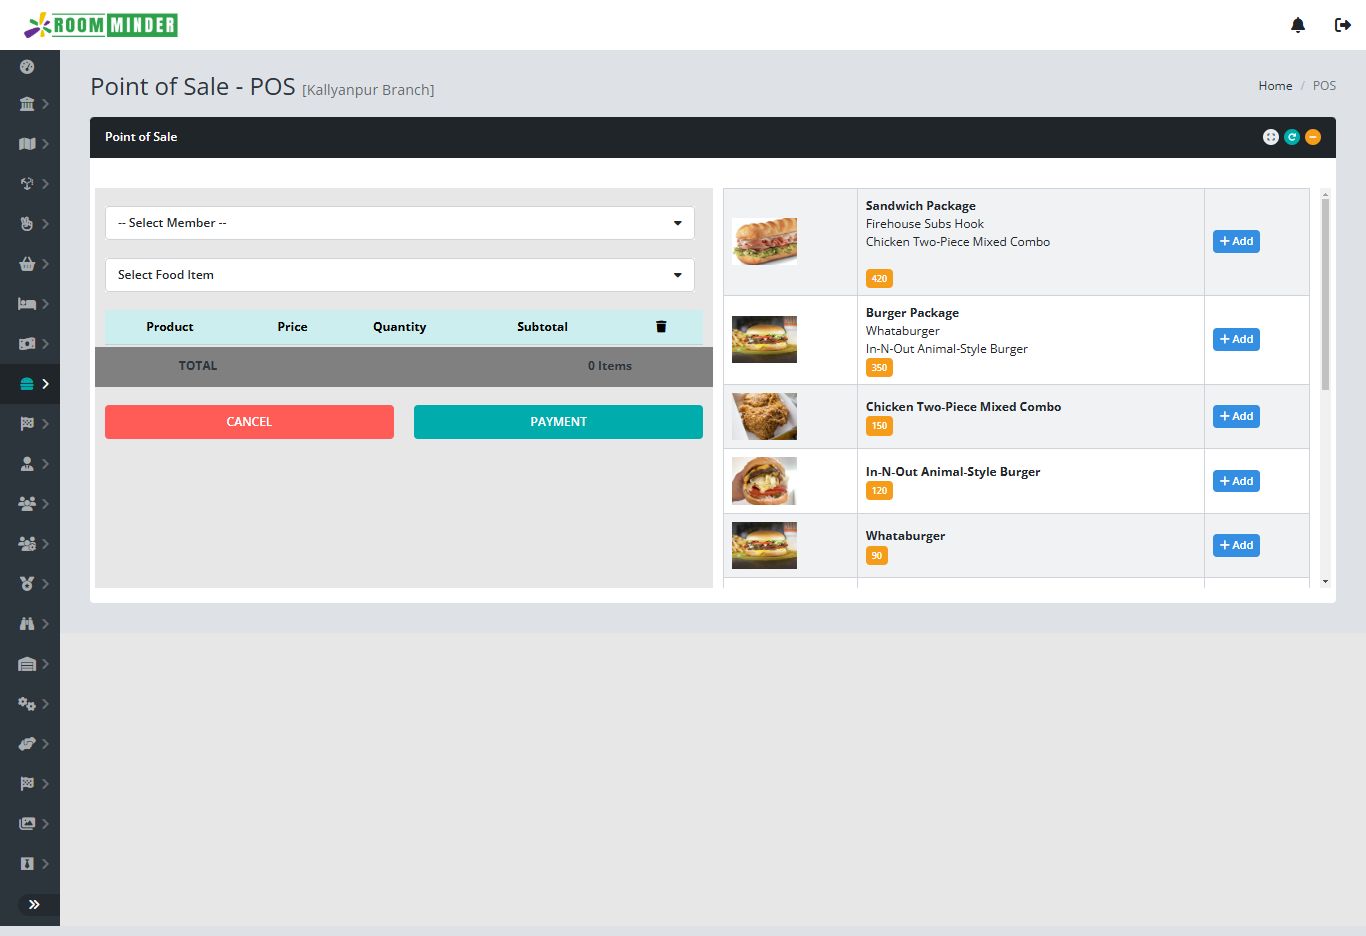1366x936 pixels.
Task: Click the 0 Items total text
Action: coord(610,366)
